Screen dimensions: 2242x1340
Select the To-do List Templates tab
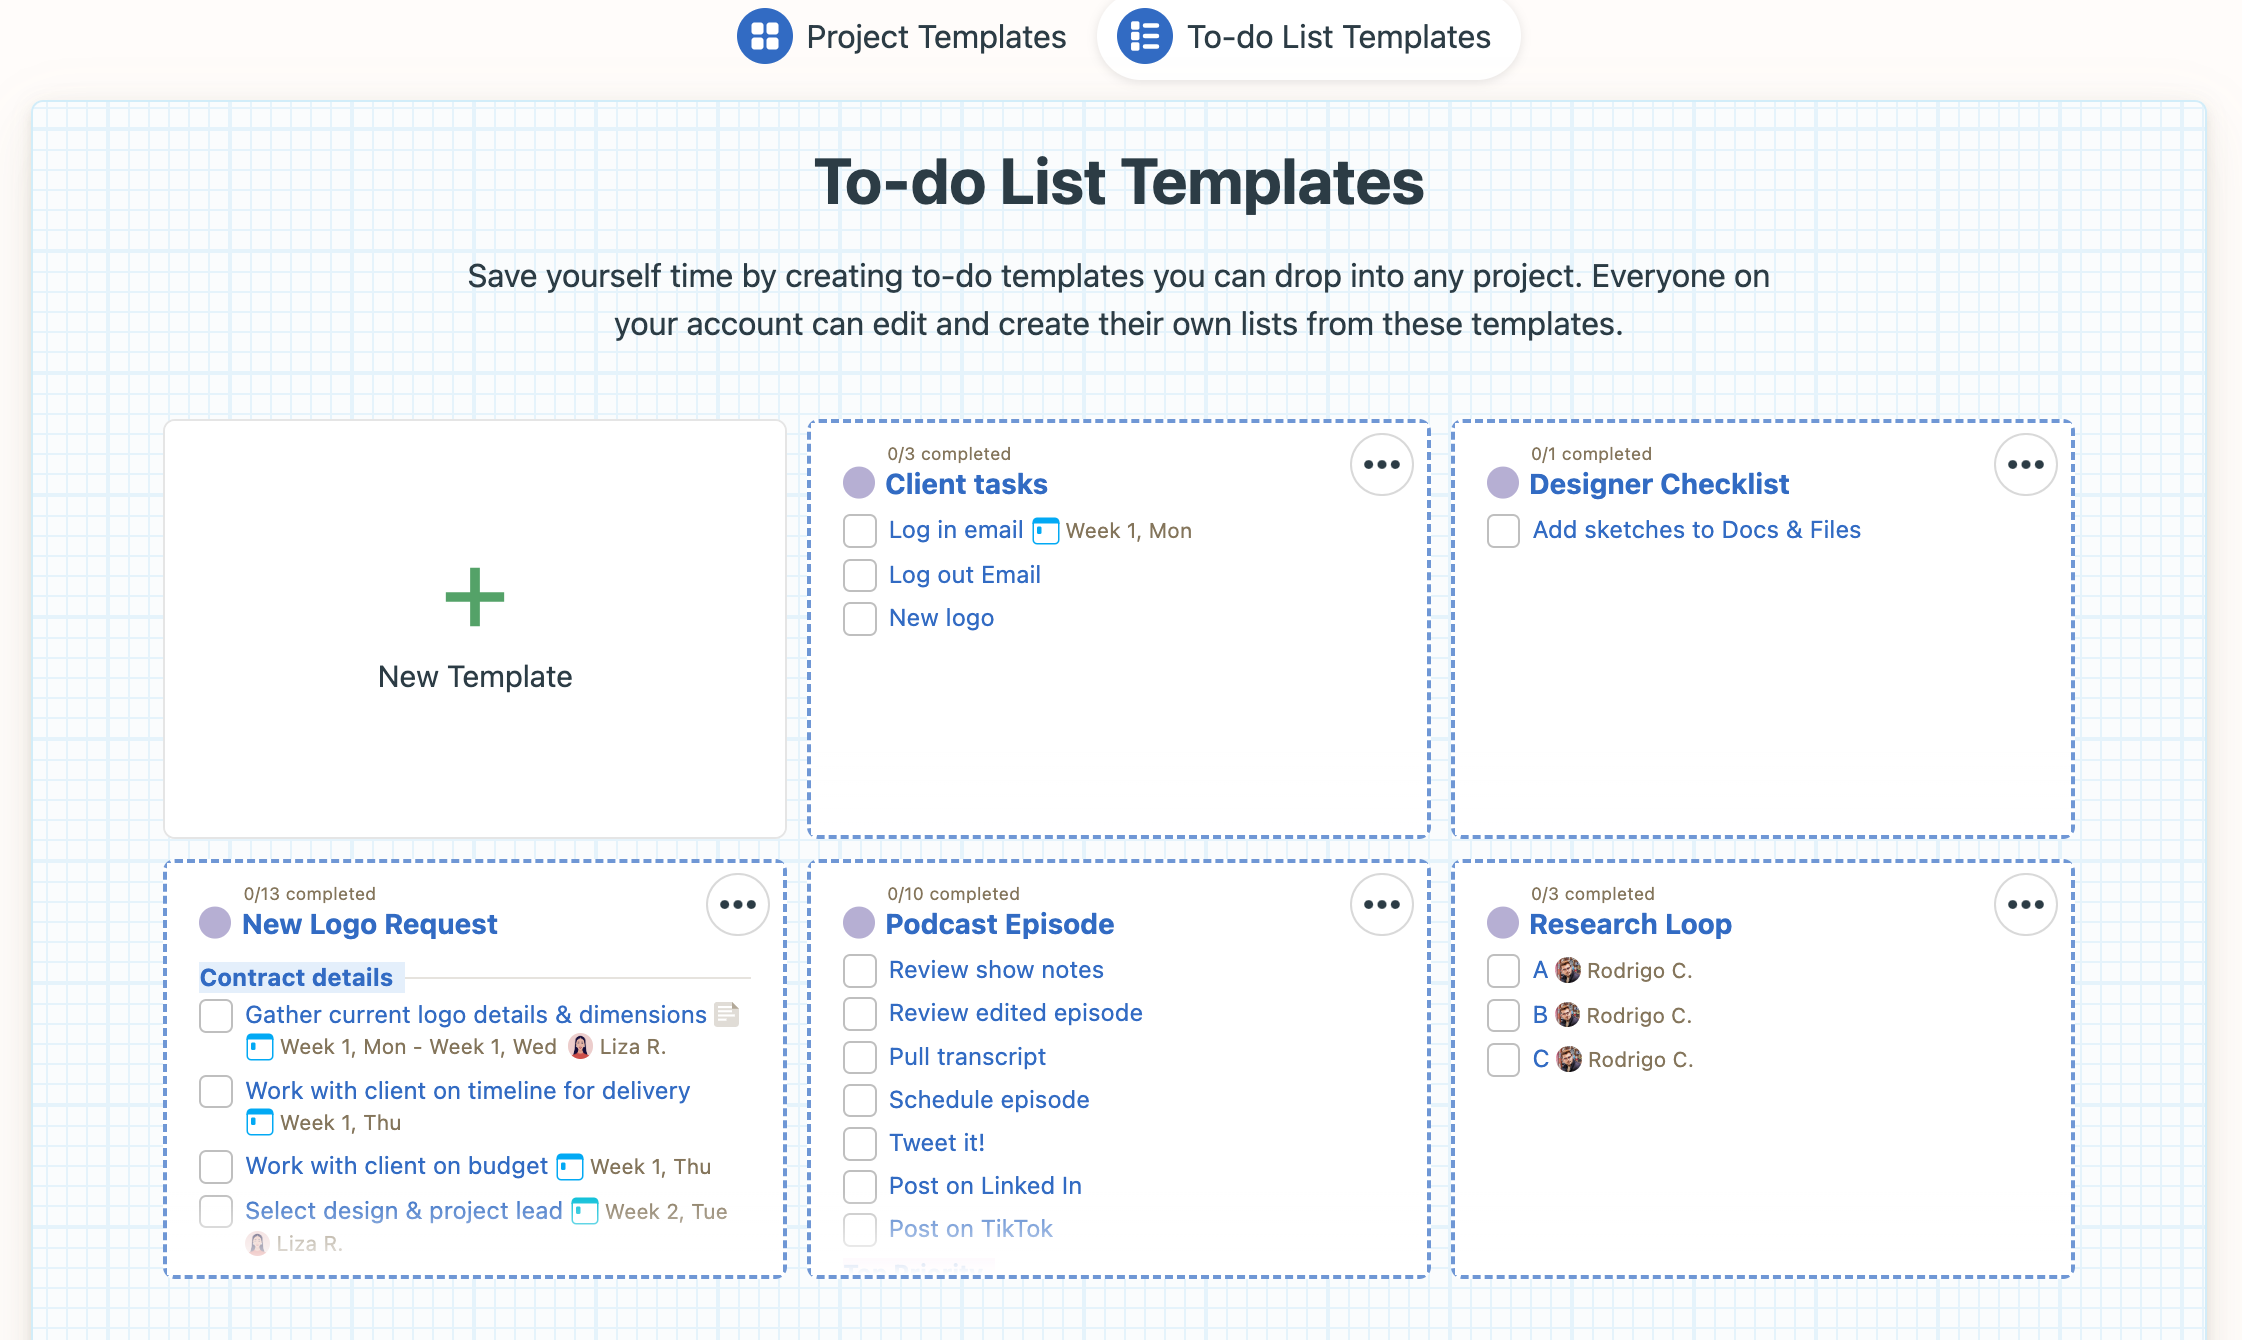[1337, 37]
